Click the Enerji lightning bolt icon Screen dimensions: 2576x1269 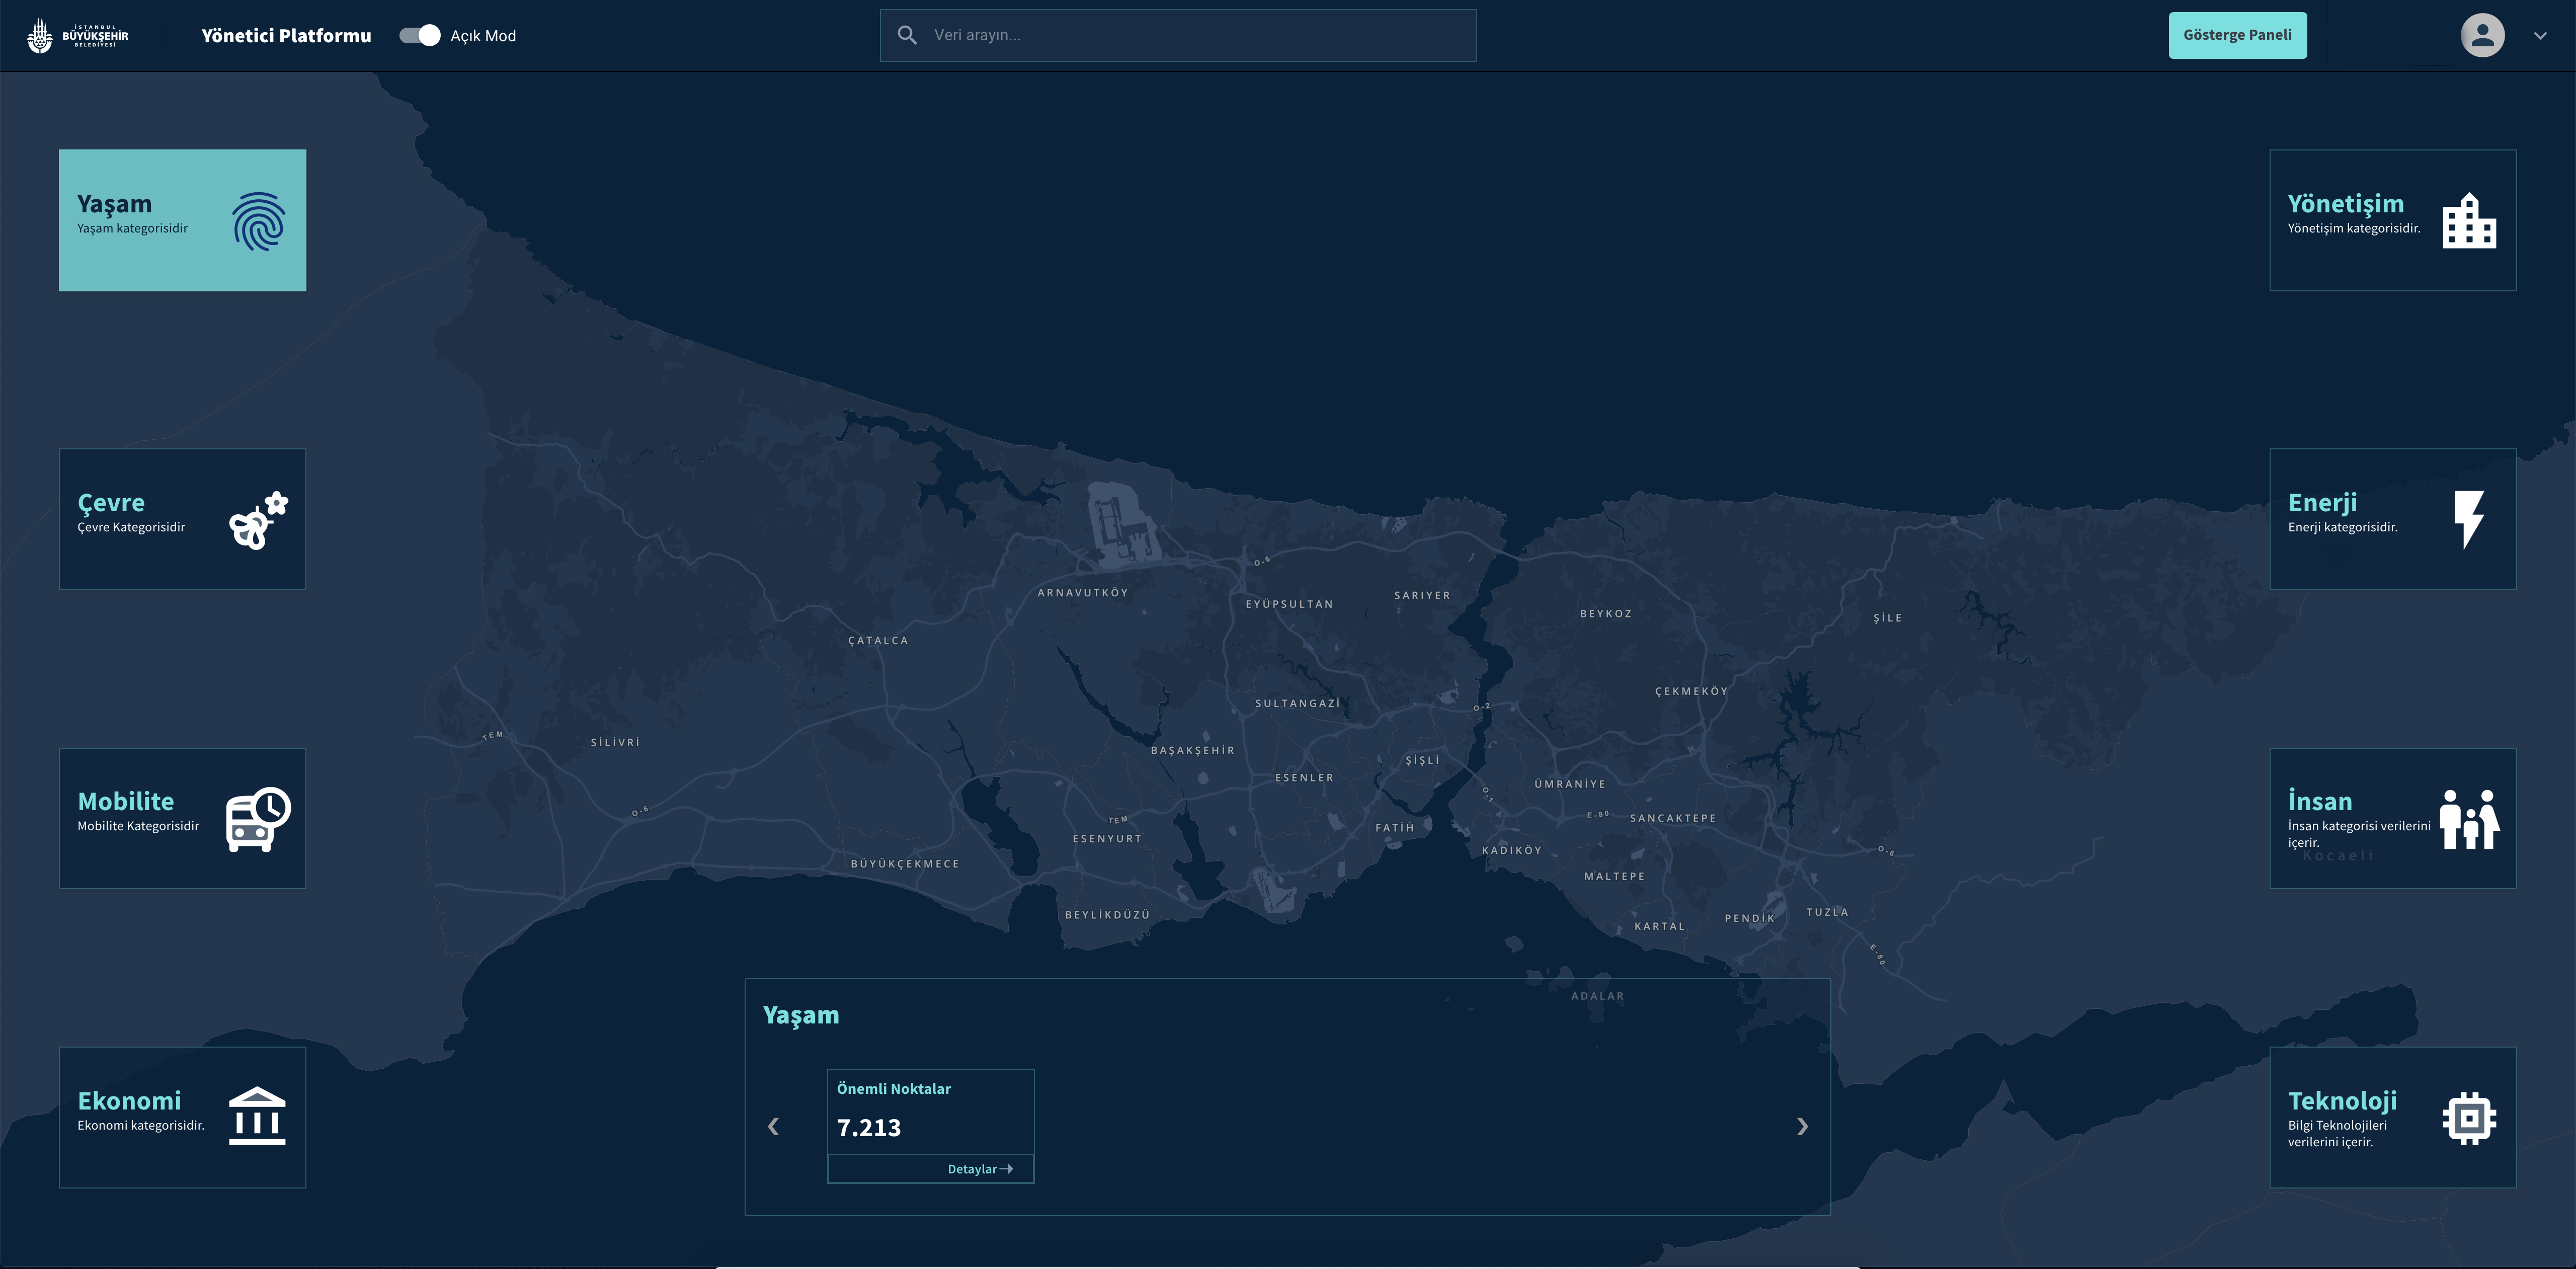[x=2469, y=520]
